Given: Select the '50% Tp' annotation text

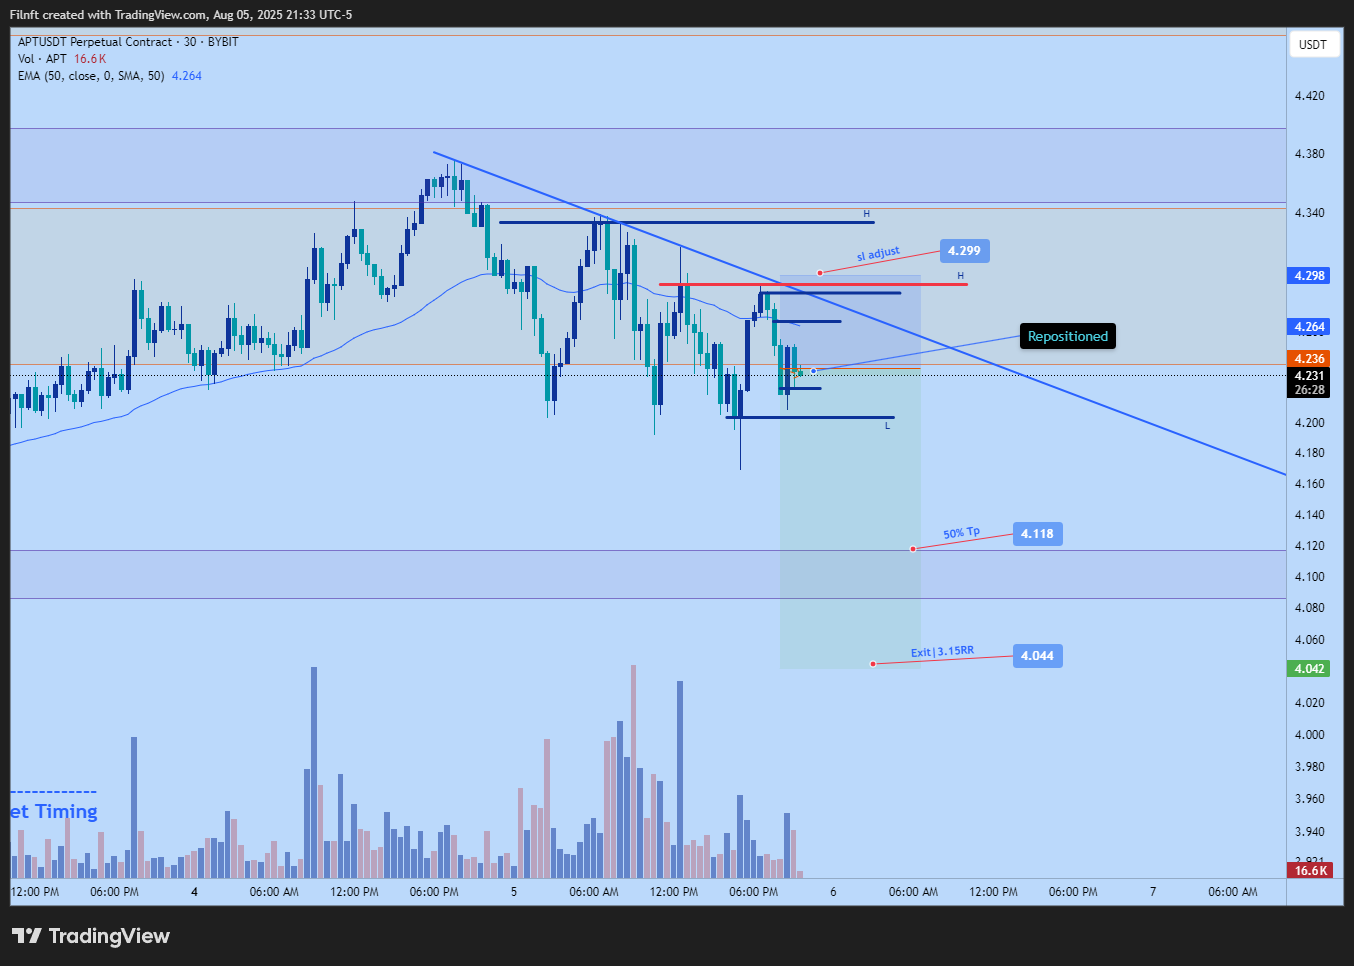Looking at the screenshot, I should click(961, 533).
